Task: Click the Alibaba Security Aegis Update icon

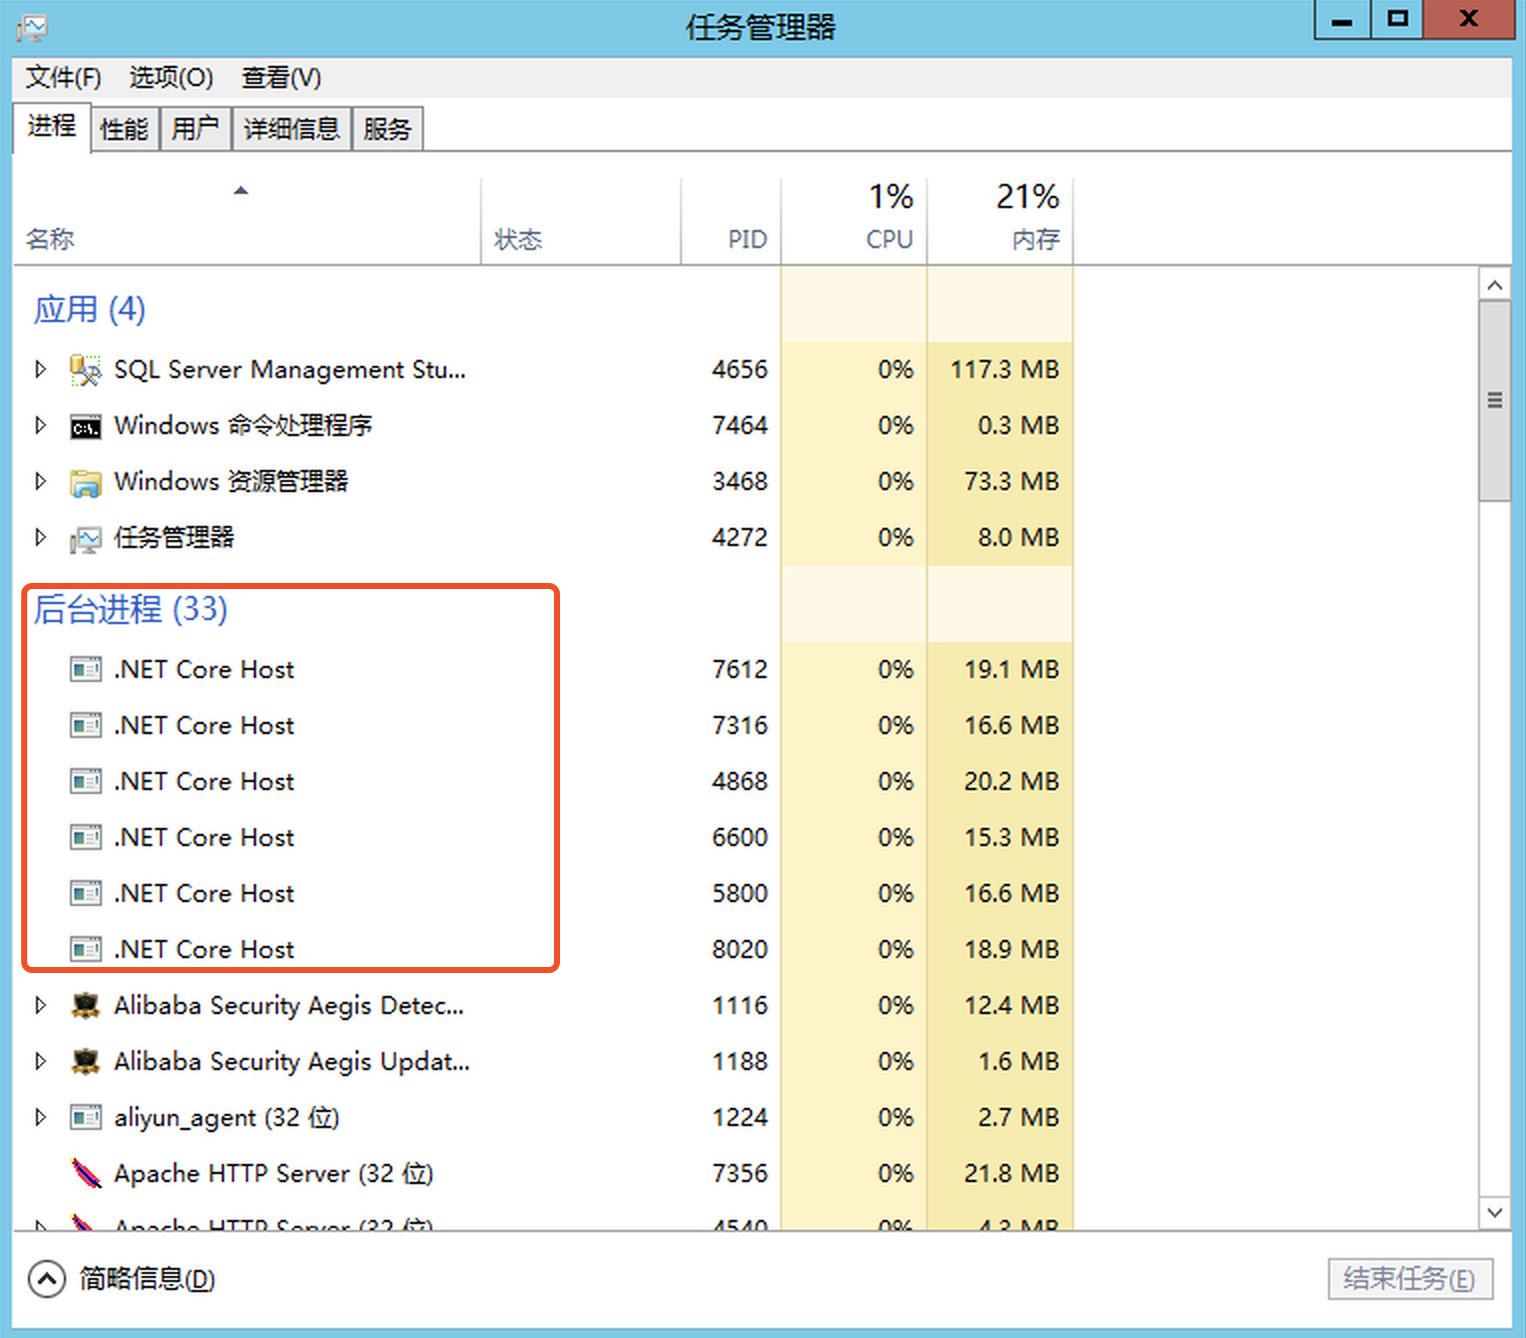Action: click(85, 1061)
